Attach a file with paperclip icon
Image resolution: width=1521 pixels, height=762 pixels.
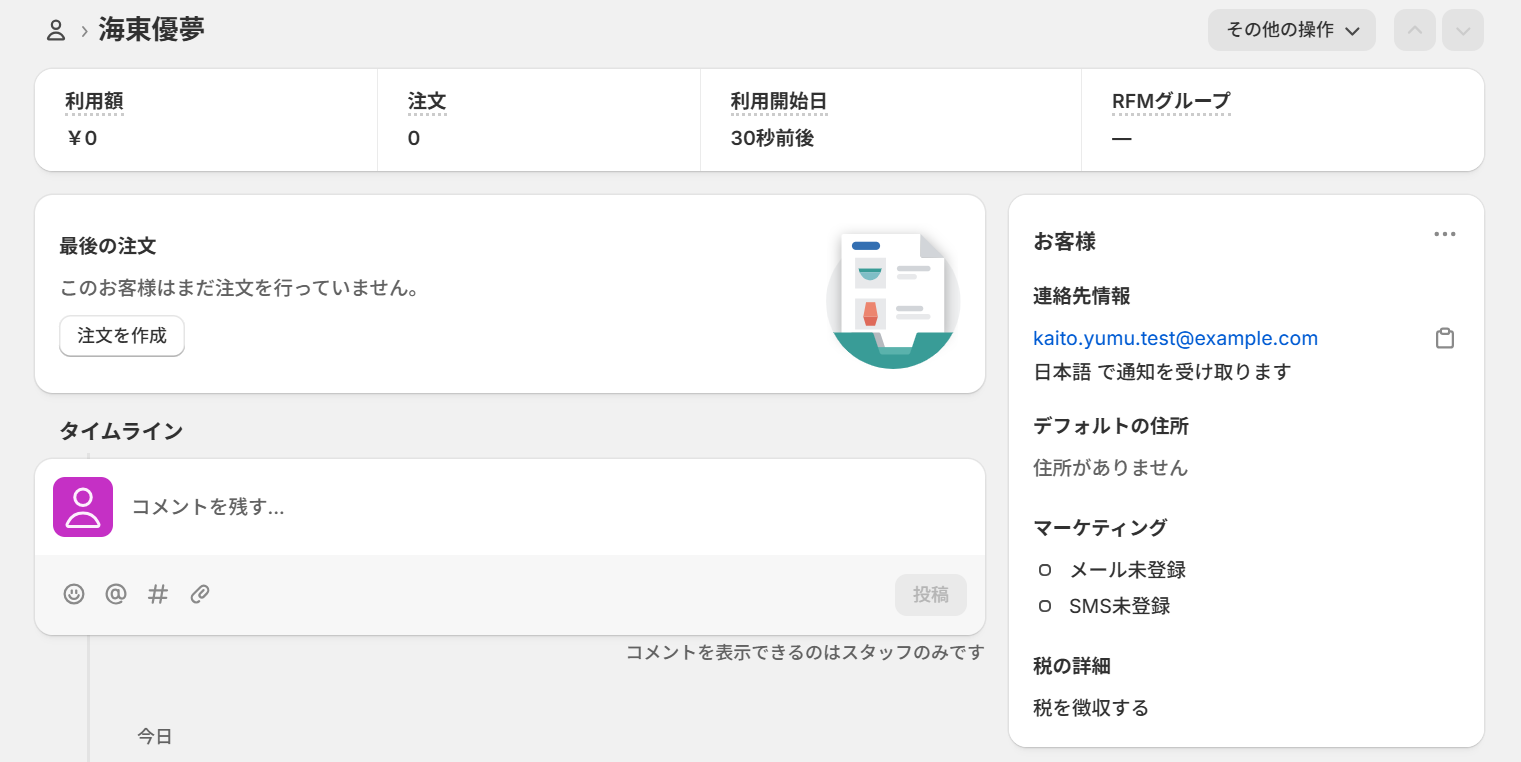200,594
